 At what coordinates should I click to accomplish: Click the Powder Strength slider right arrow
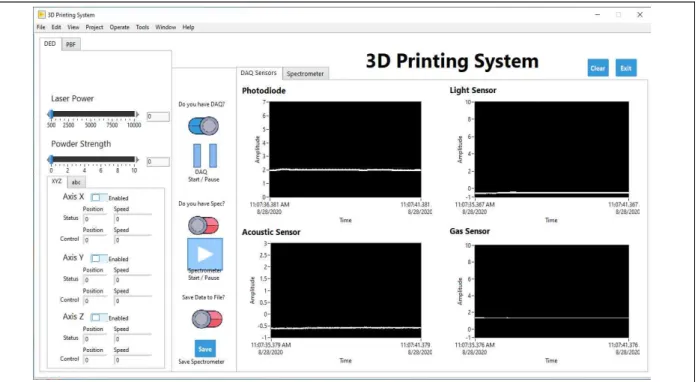(x=137, y=159)
